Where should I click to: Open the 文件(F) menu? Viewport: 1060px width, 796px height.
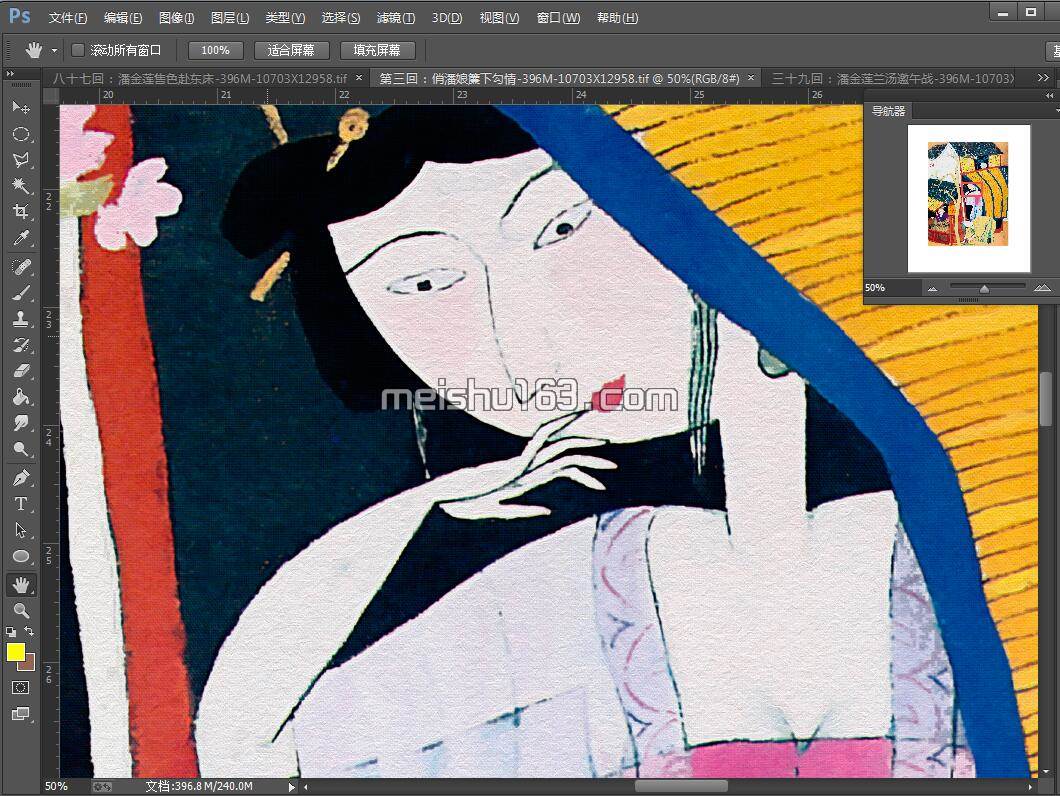pos(68,18)
